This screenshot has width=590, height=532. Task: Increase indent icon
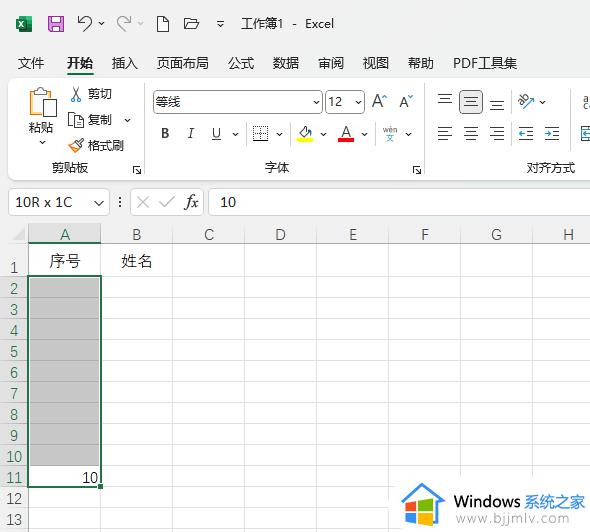pos(552,134)
